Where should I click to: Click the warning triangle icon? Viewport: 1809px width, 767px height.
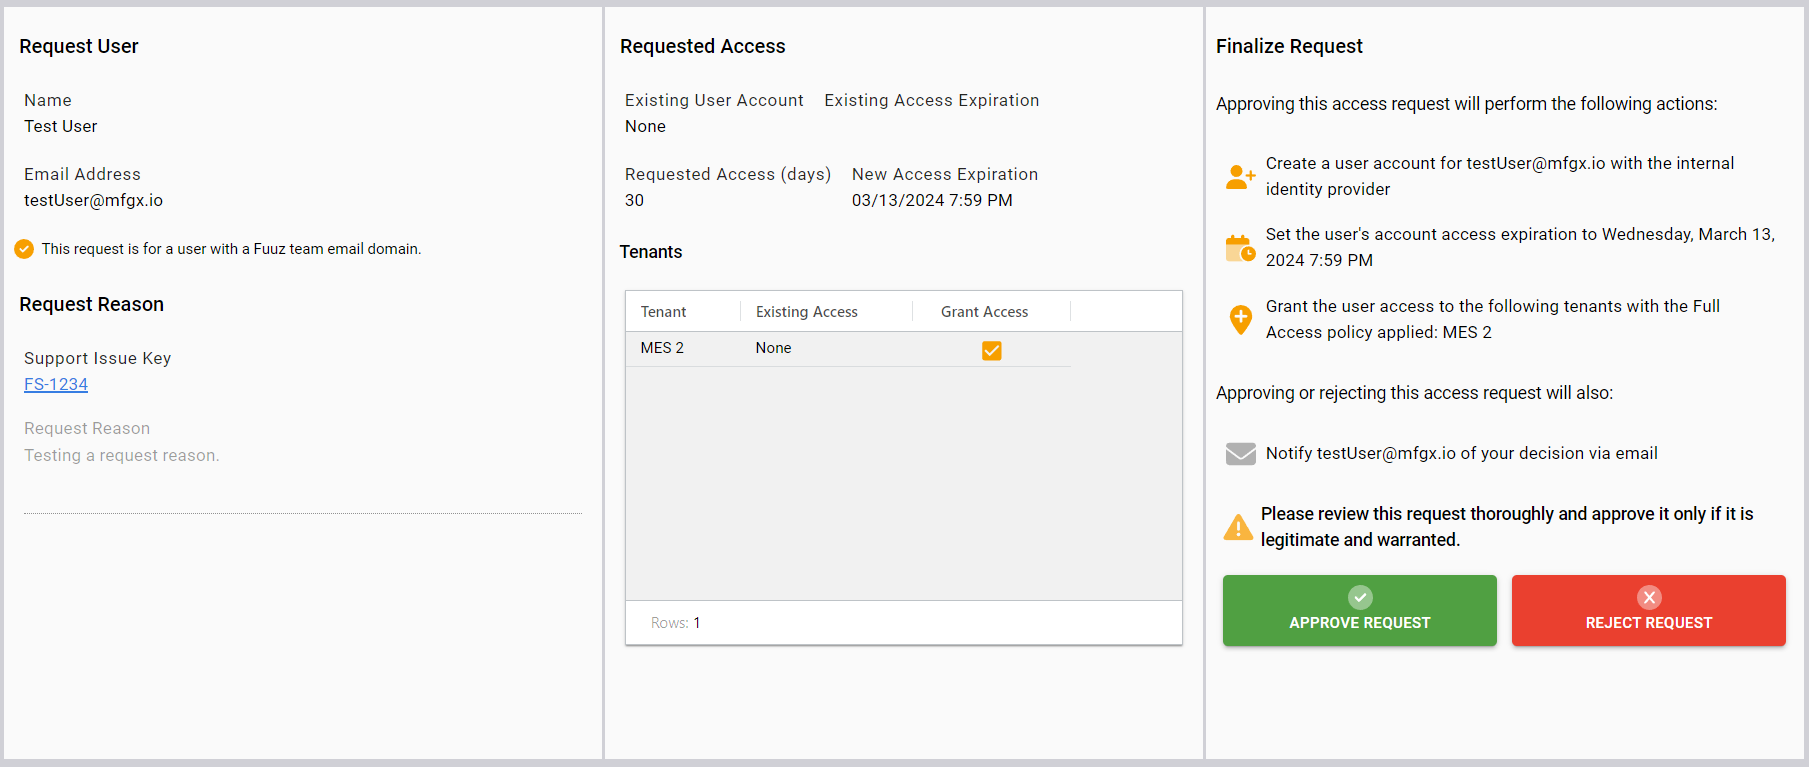(x=1238, y=527)
